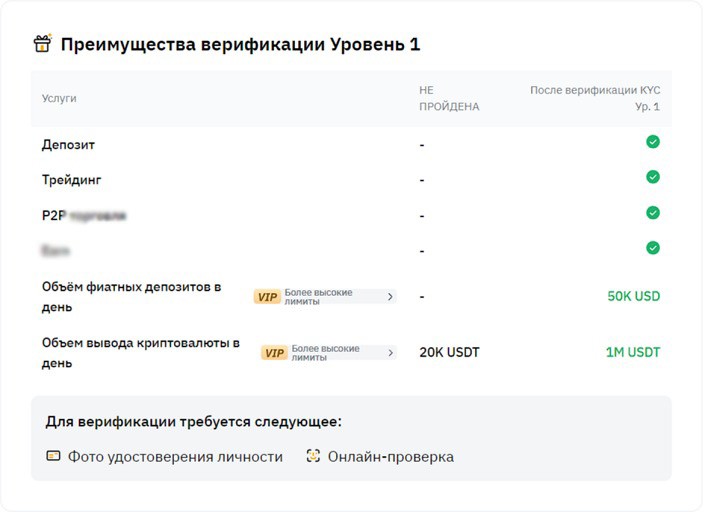
Task: Click the 1M USDT limit value
Action: coord(633,352)
